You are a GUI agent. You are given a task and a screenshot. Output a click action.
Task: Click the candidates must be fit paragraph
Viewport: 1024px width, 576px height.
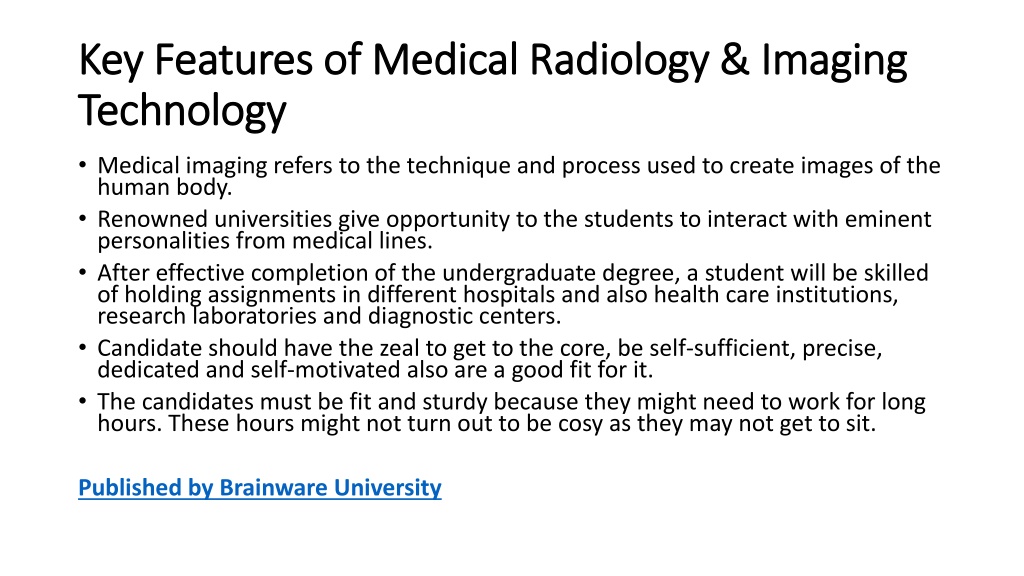coord(511,412)
